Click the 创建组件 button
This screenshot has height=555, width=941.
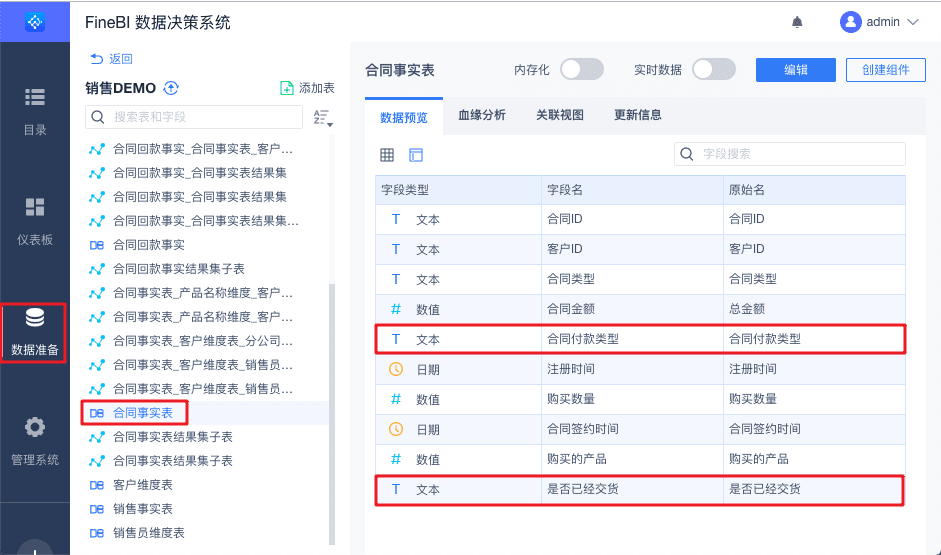885,69
